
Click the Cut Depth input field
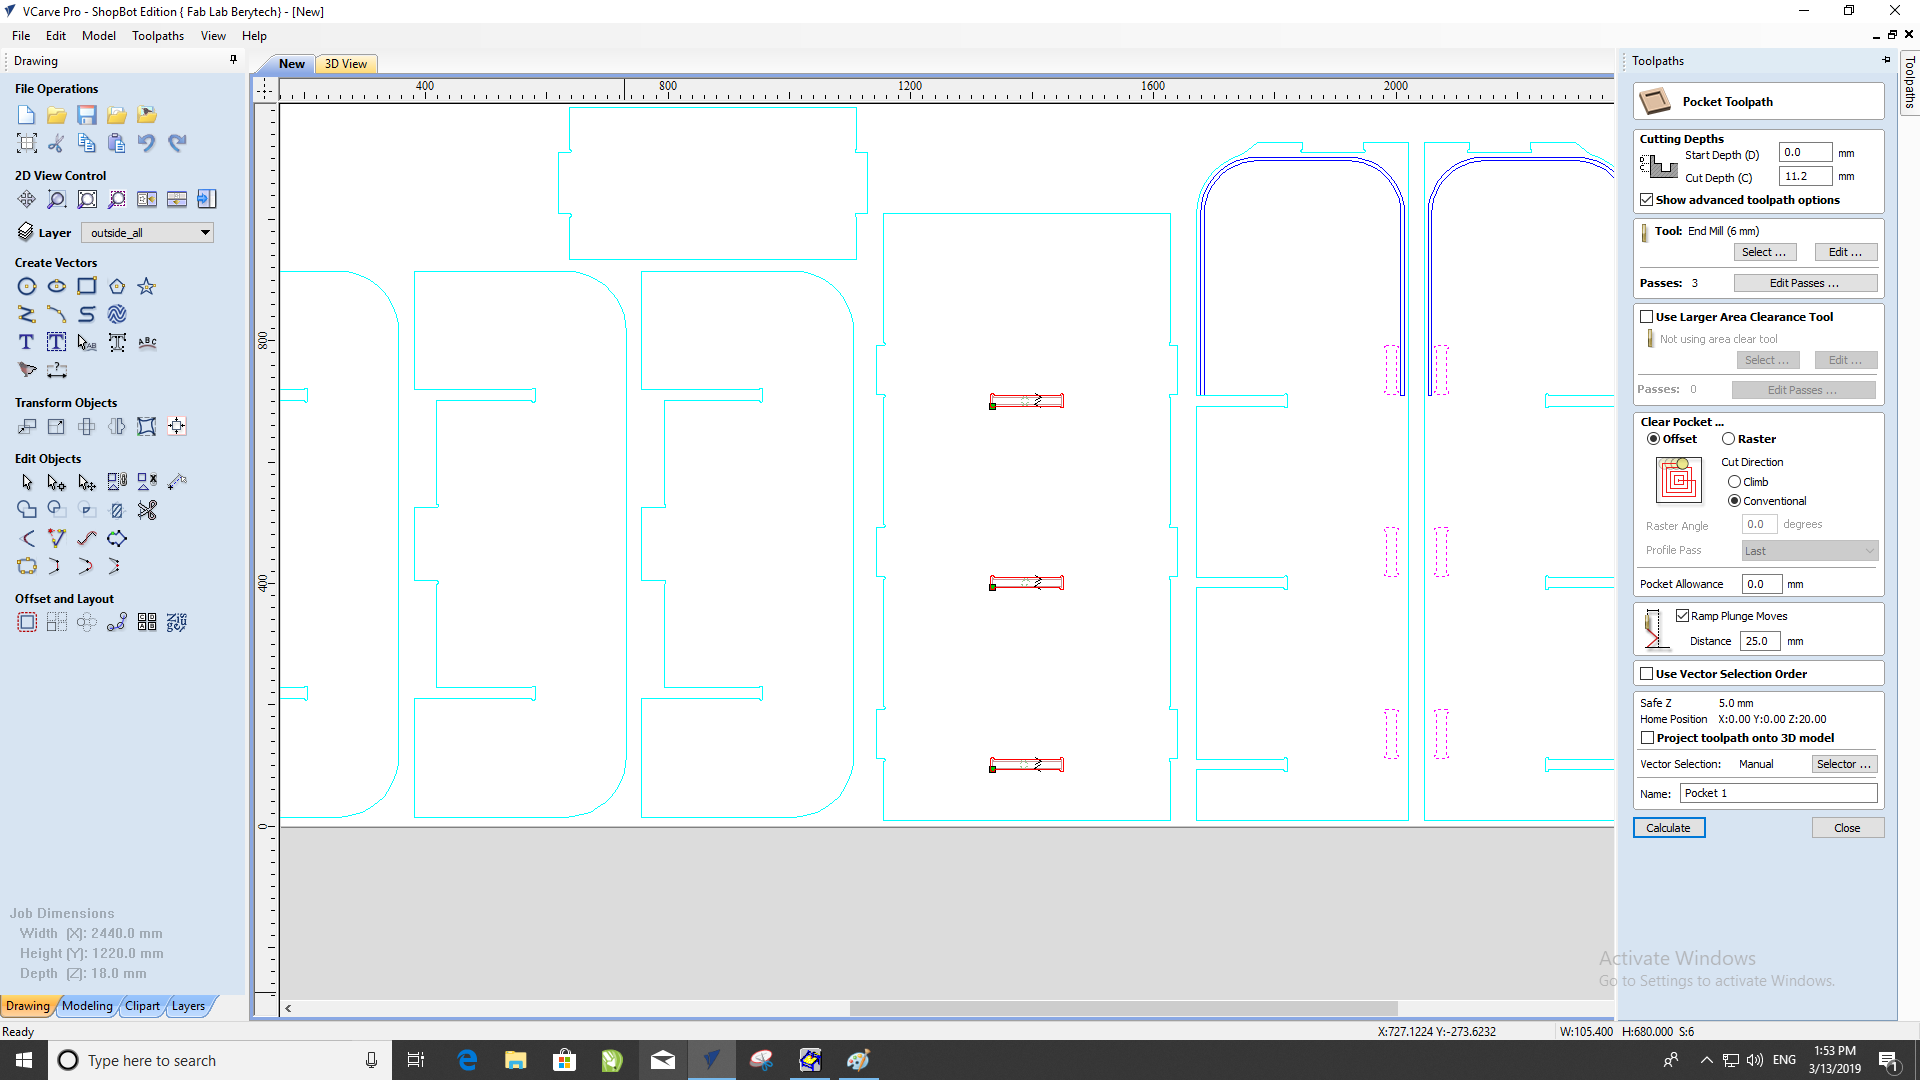pos(1804,177)
